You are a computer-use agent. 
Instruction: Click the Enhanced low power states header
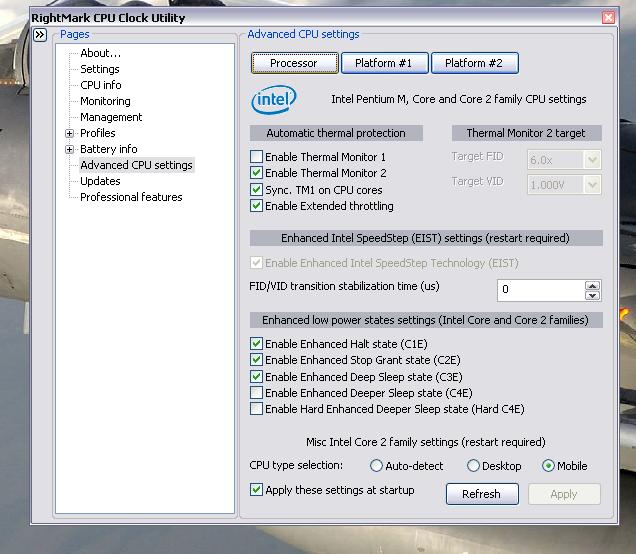(426, 320)
